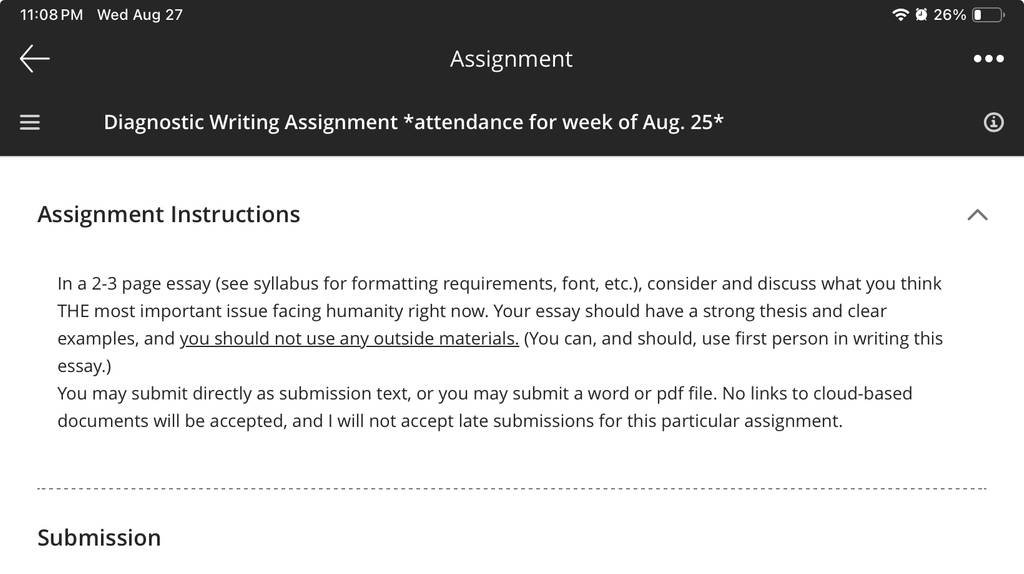Tap the Wed Aug 27 date

140,14
